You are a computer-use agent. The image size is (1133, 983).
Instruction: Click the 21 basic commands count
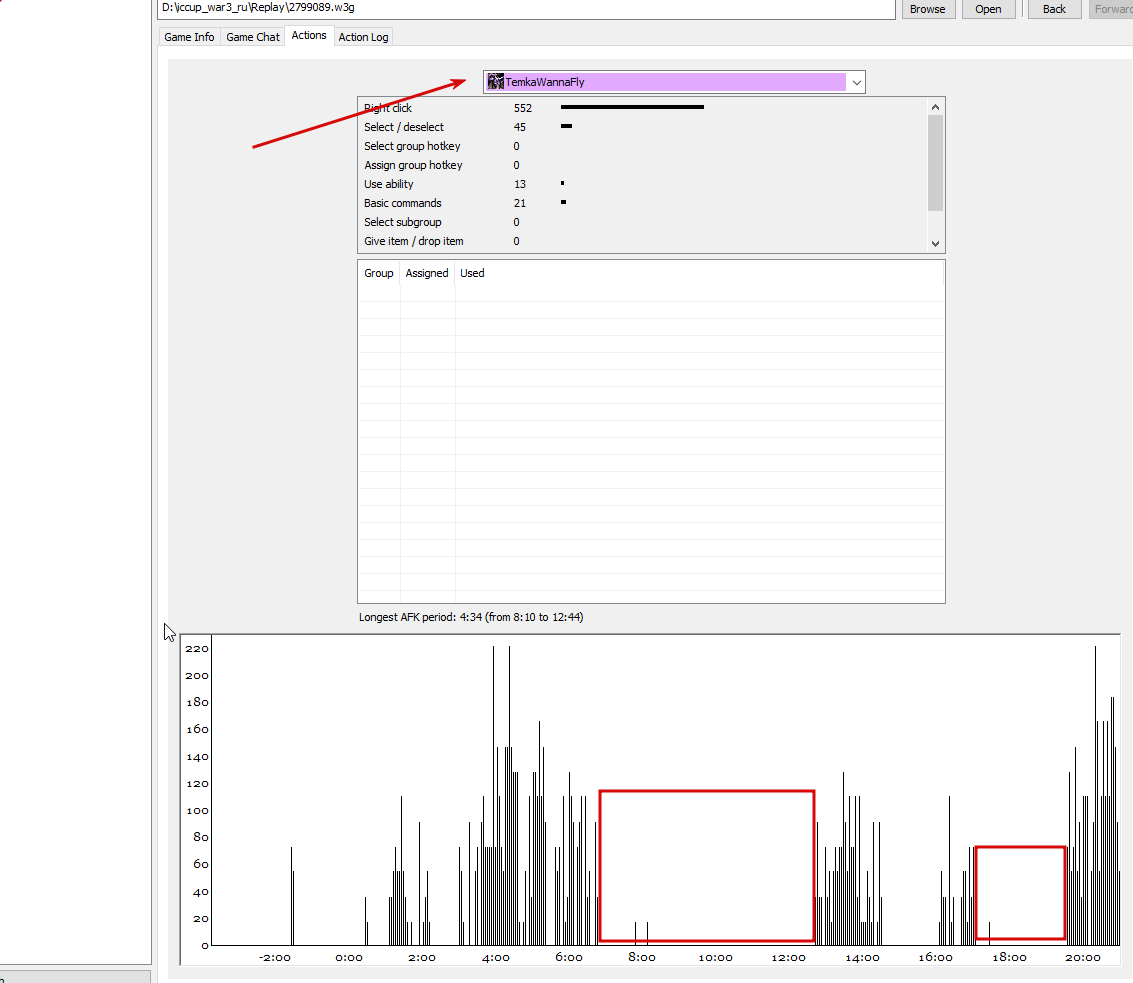coord(520,203)
